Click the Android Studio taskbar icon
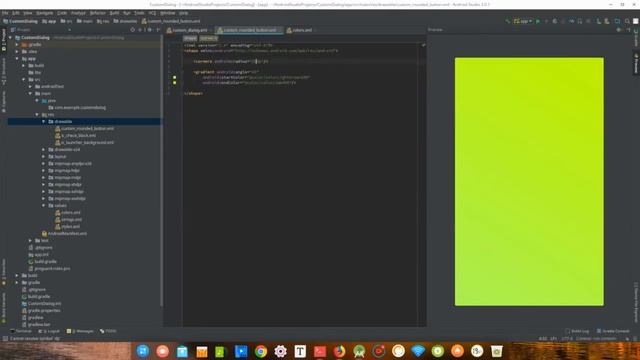640x360 pixels. (359, 351)
